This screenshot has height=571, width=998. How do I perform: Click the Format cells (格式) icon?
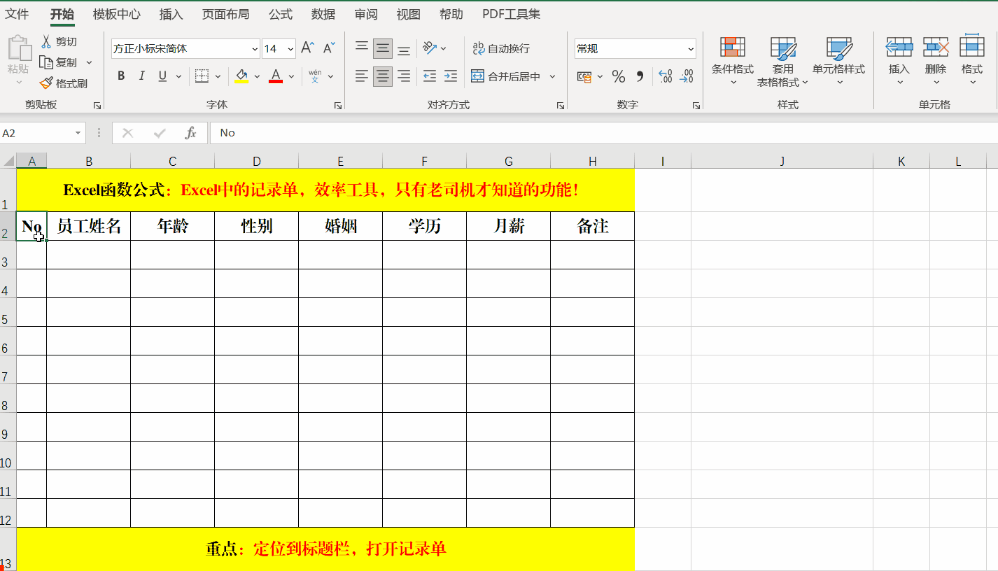pos(972,46)
